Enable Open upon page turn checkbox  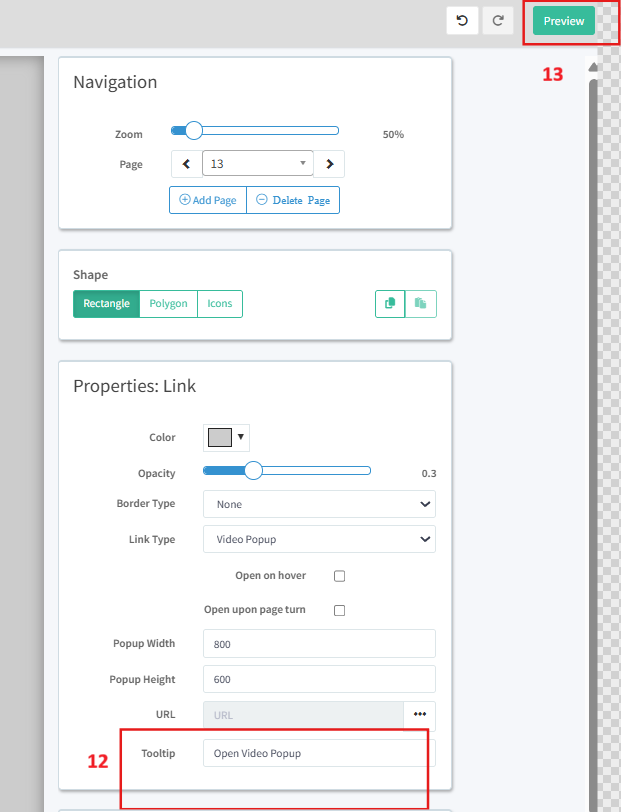pyautogui.click(x=339, y=610)
